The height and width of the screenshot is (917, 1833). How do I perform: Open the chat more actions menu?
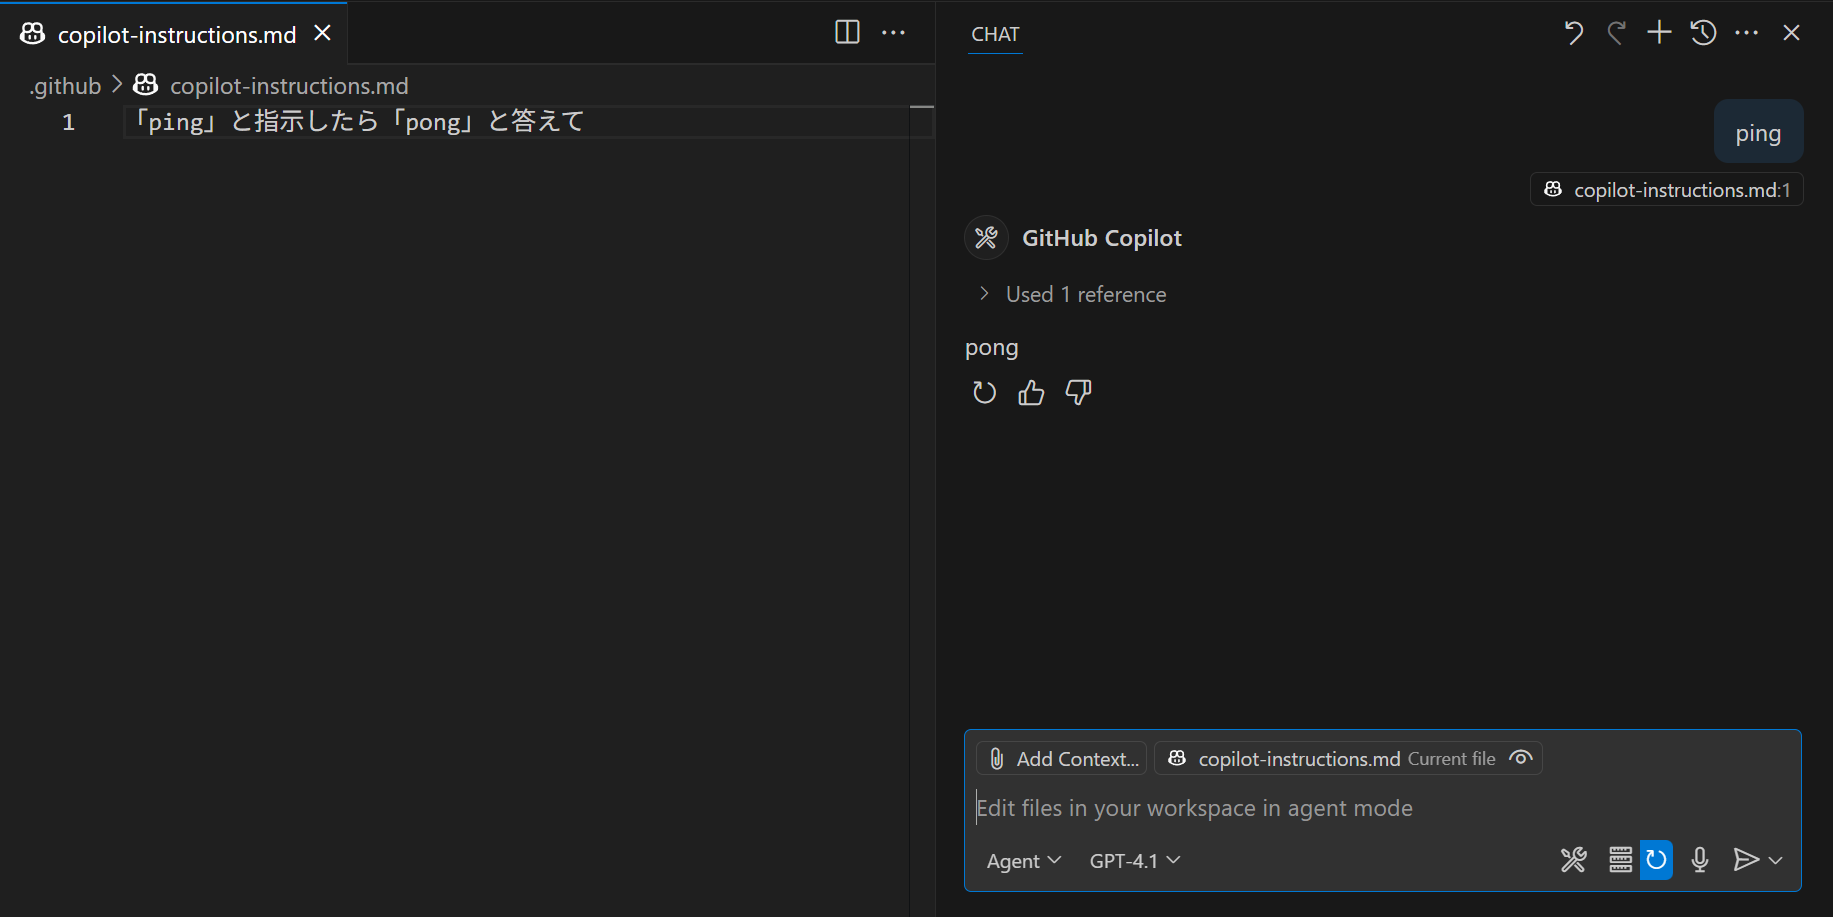coord(1747,32)
